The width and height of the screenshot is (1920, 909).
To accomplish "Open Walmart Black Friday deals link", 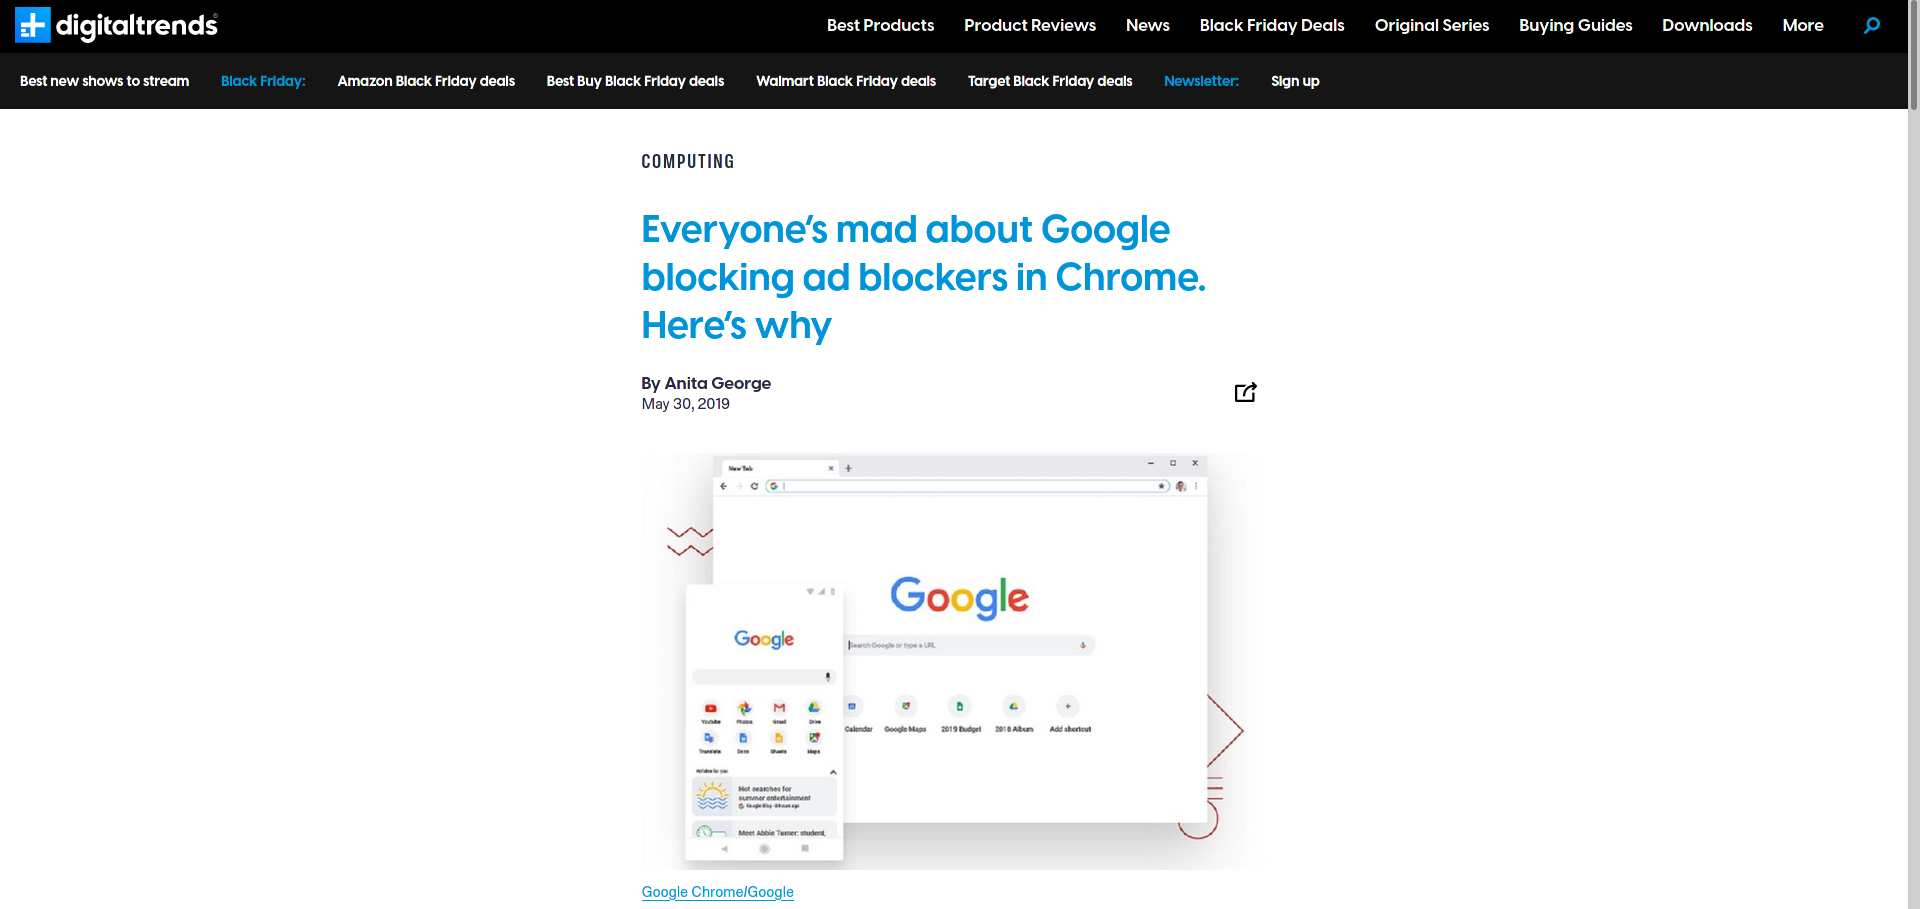I will tap(846, 81).
